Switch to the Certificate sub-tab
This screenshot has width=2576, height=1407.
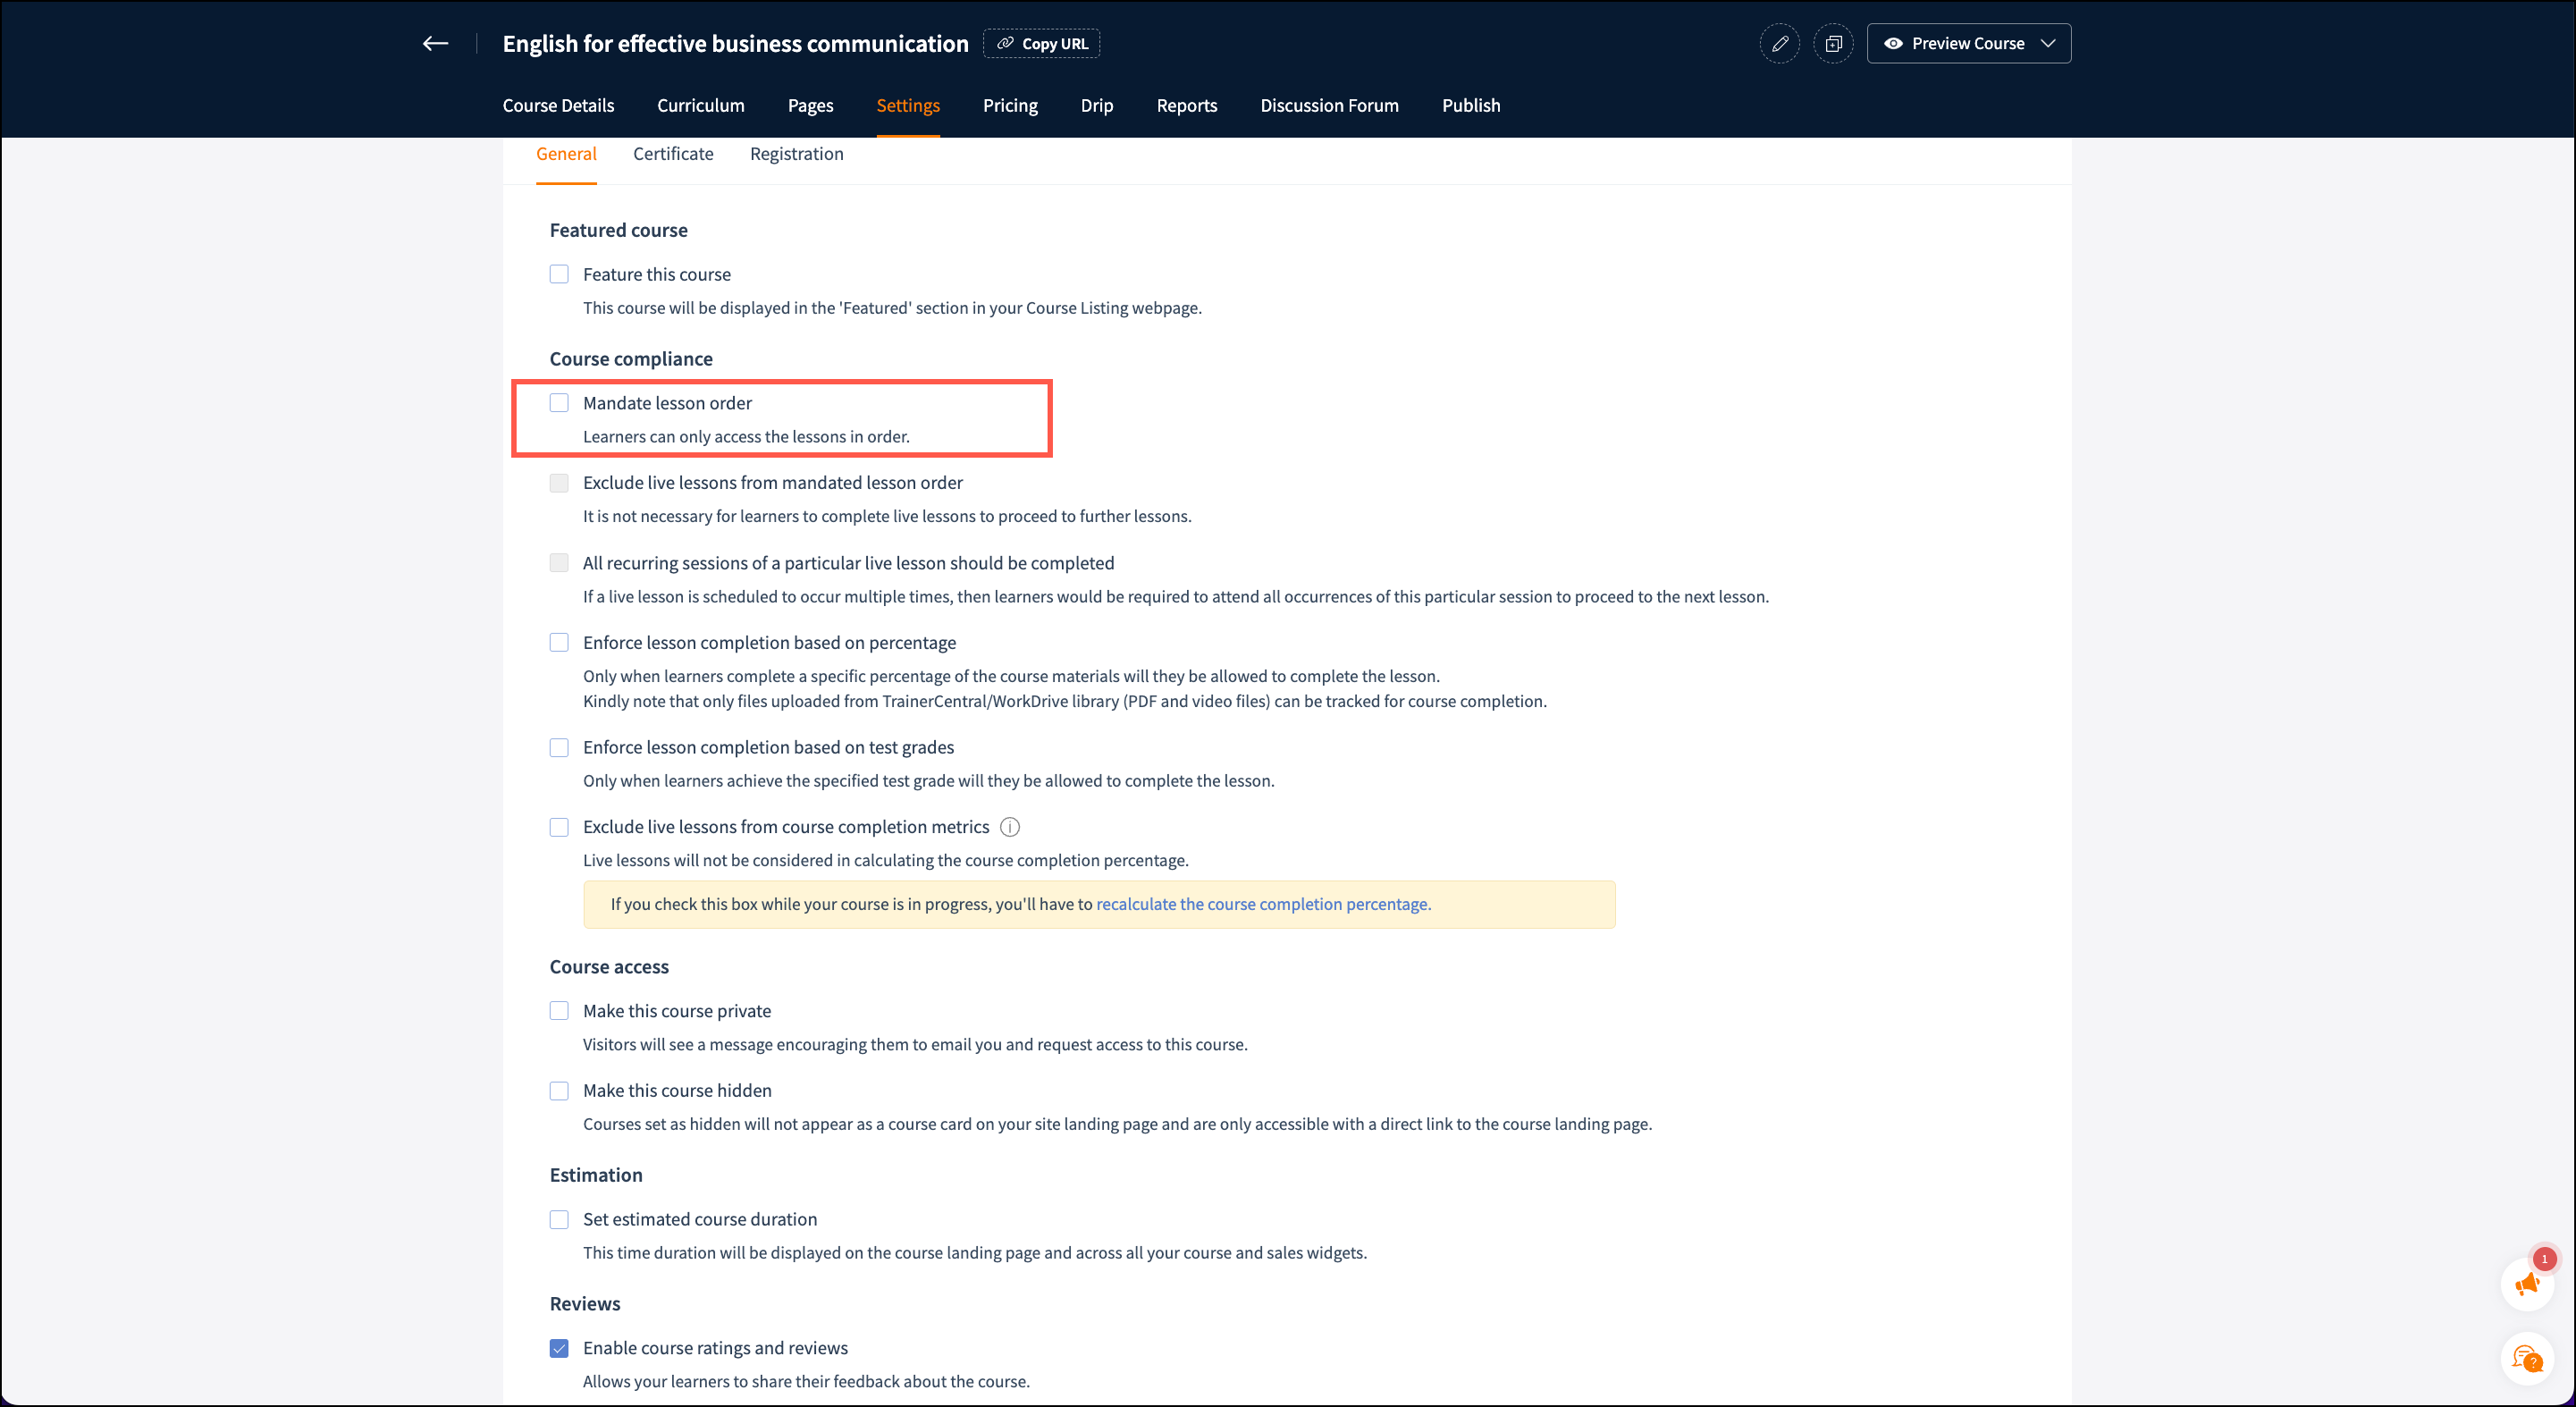pos(673,154)
